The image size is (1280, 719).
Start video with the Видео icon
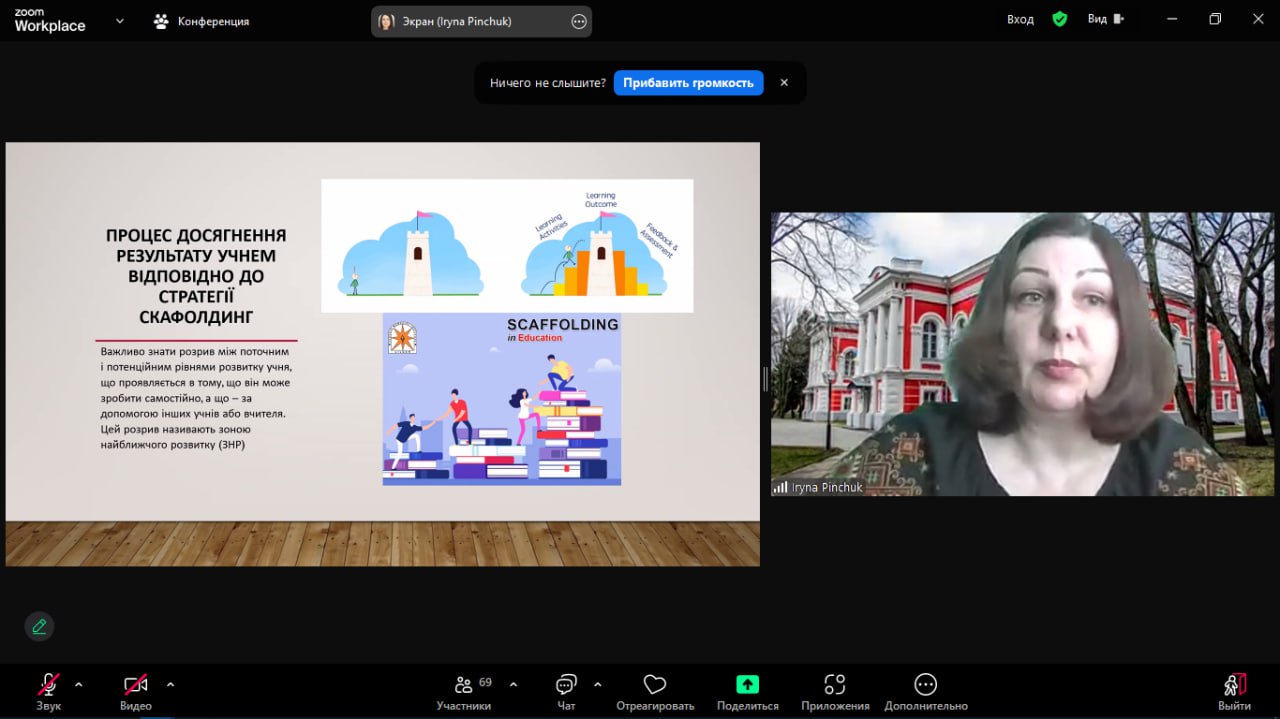[136, 685]
